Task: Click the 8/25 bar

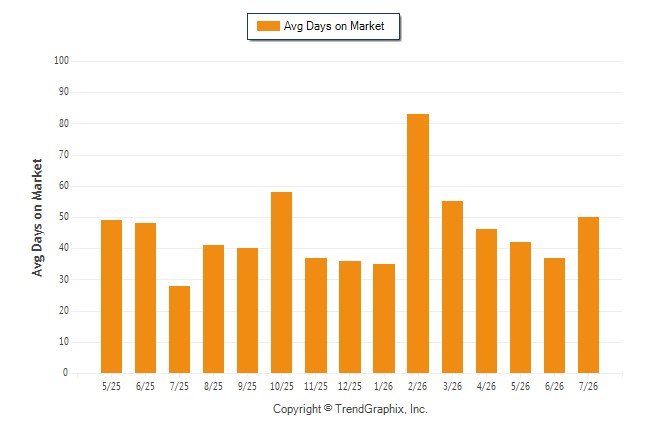Action: click(x=213, y=309)
